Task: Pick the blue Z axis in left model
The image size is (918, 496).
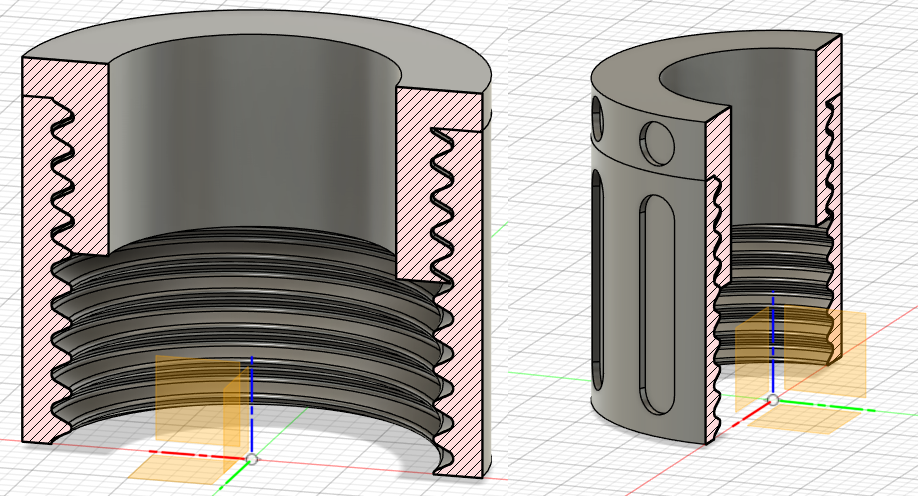Action: coord(252,404)
